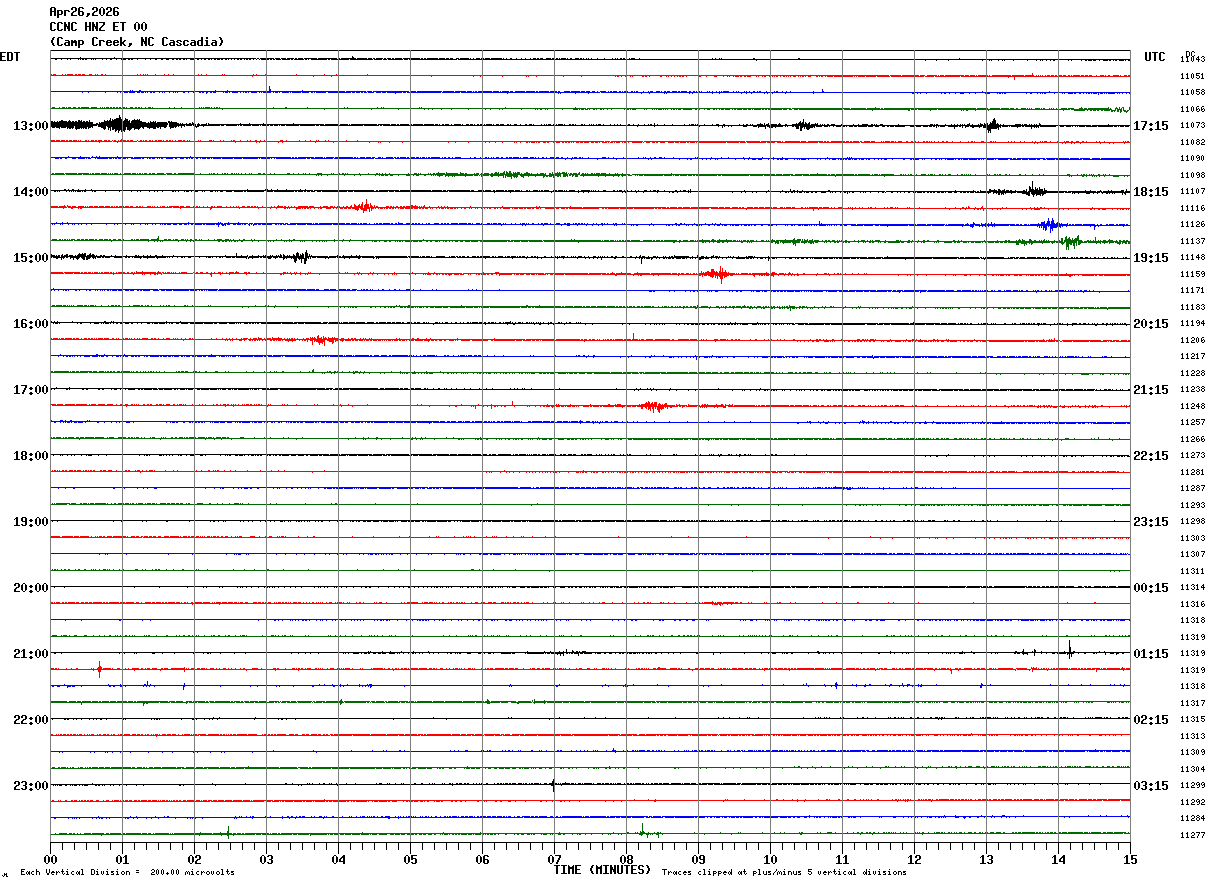Click the 21:15 UTC time label
Screen dimensions: 1210x886
1151,390
